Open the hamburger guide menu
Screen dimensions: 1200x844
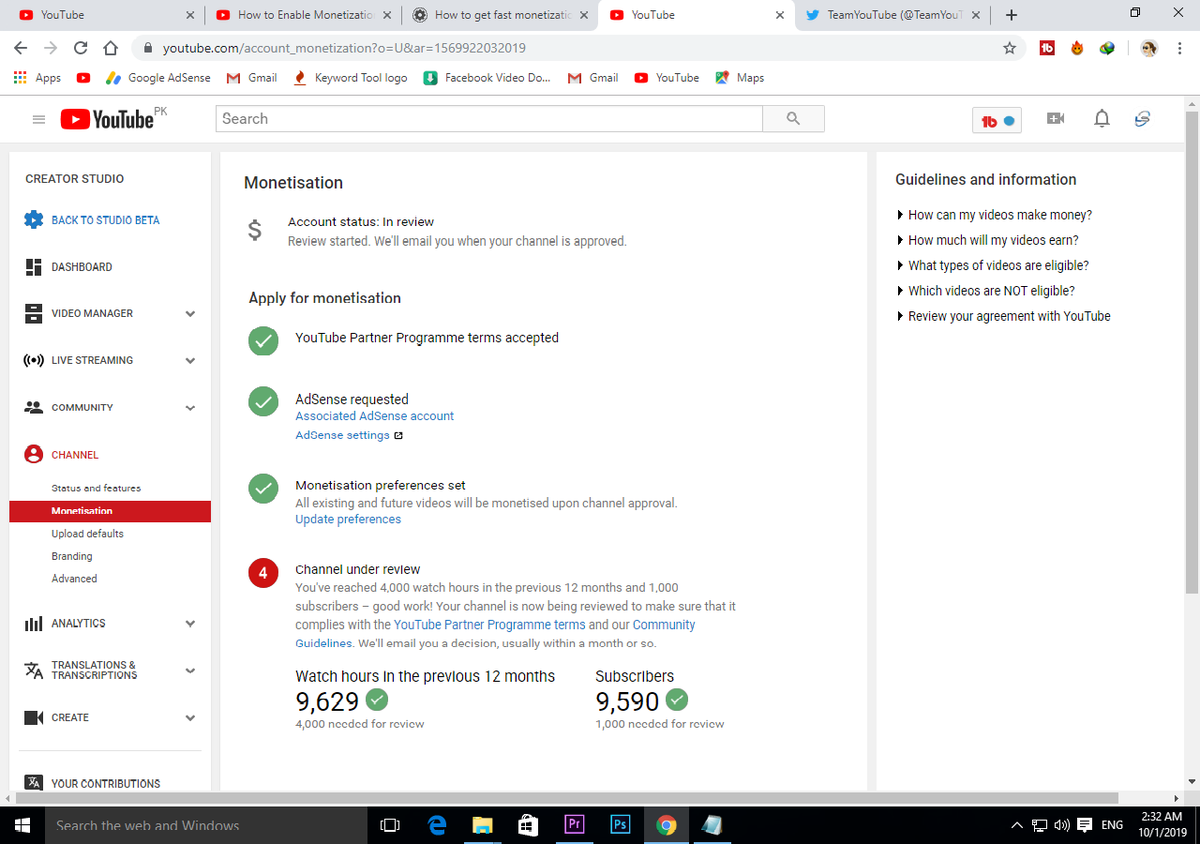pos(39,119)
